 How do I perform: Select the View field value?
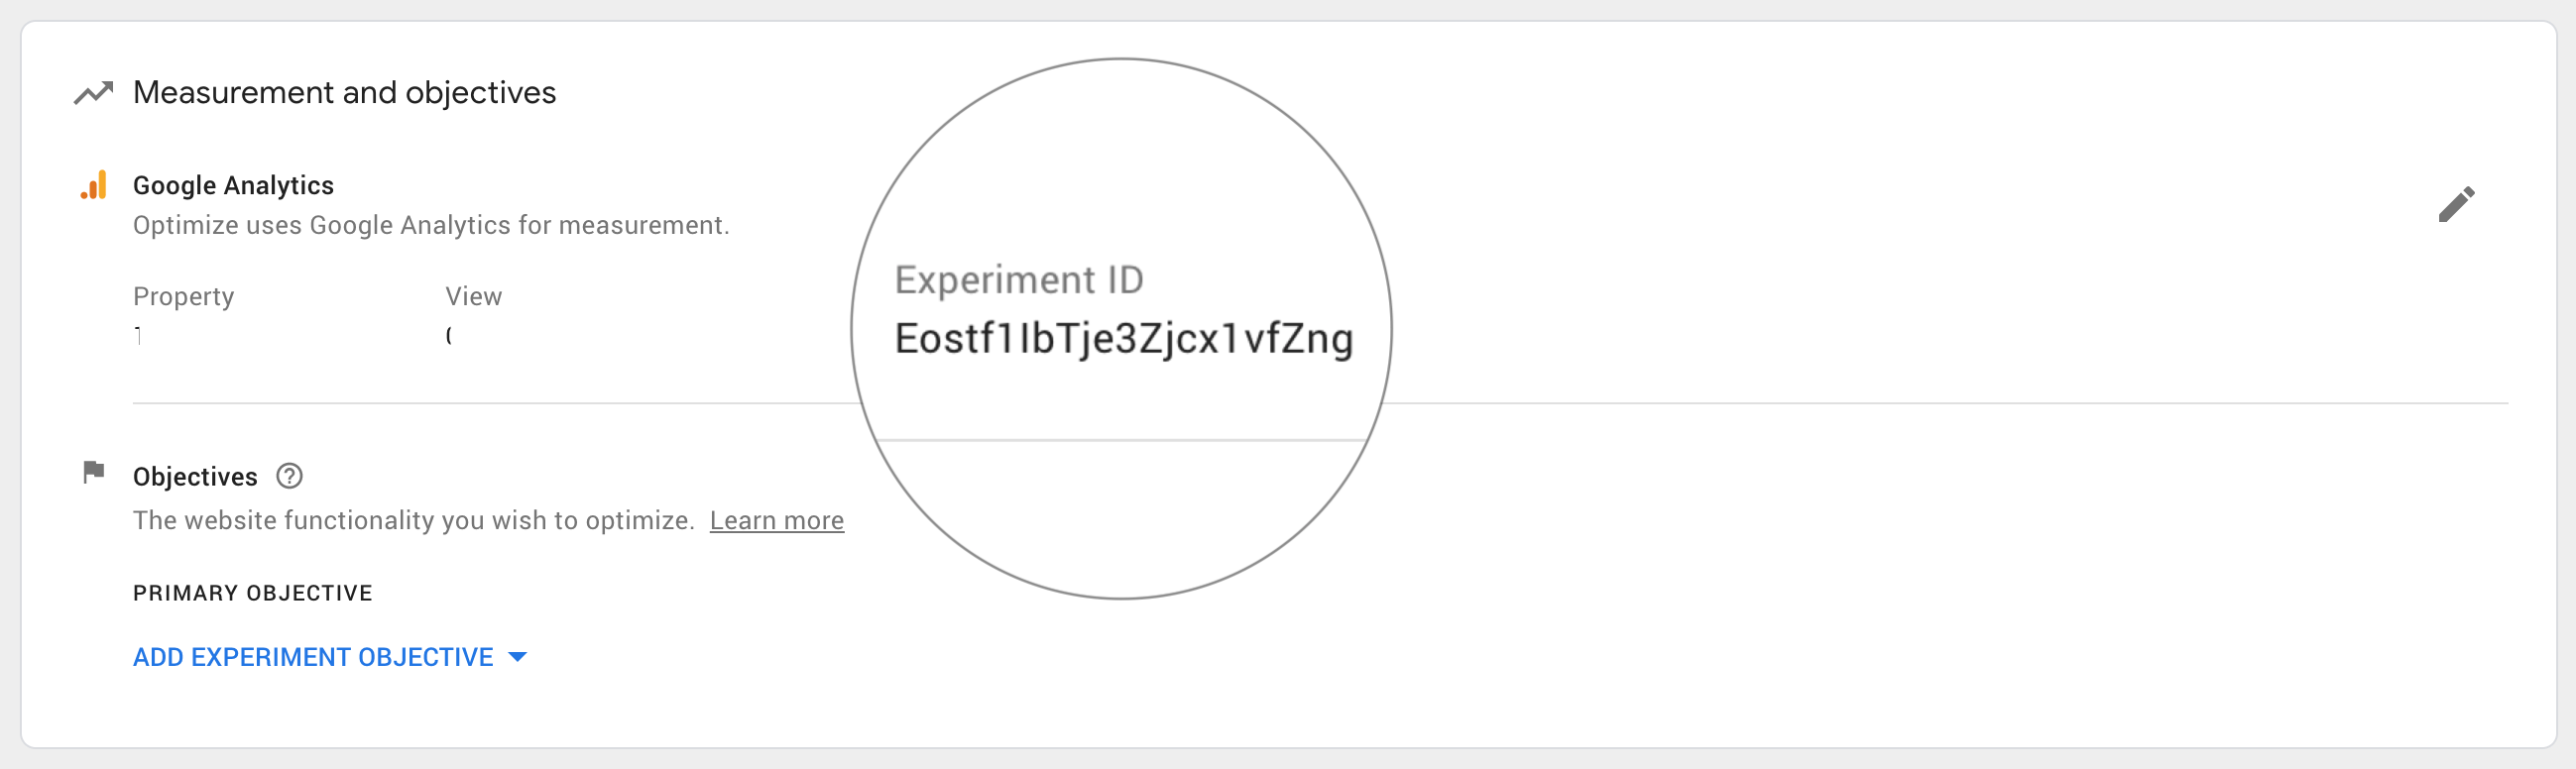pos(450,335)
